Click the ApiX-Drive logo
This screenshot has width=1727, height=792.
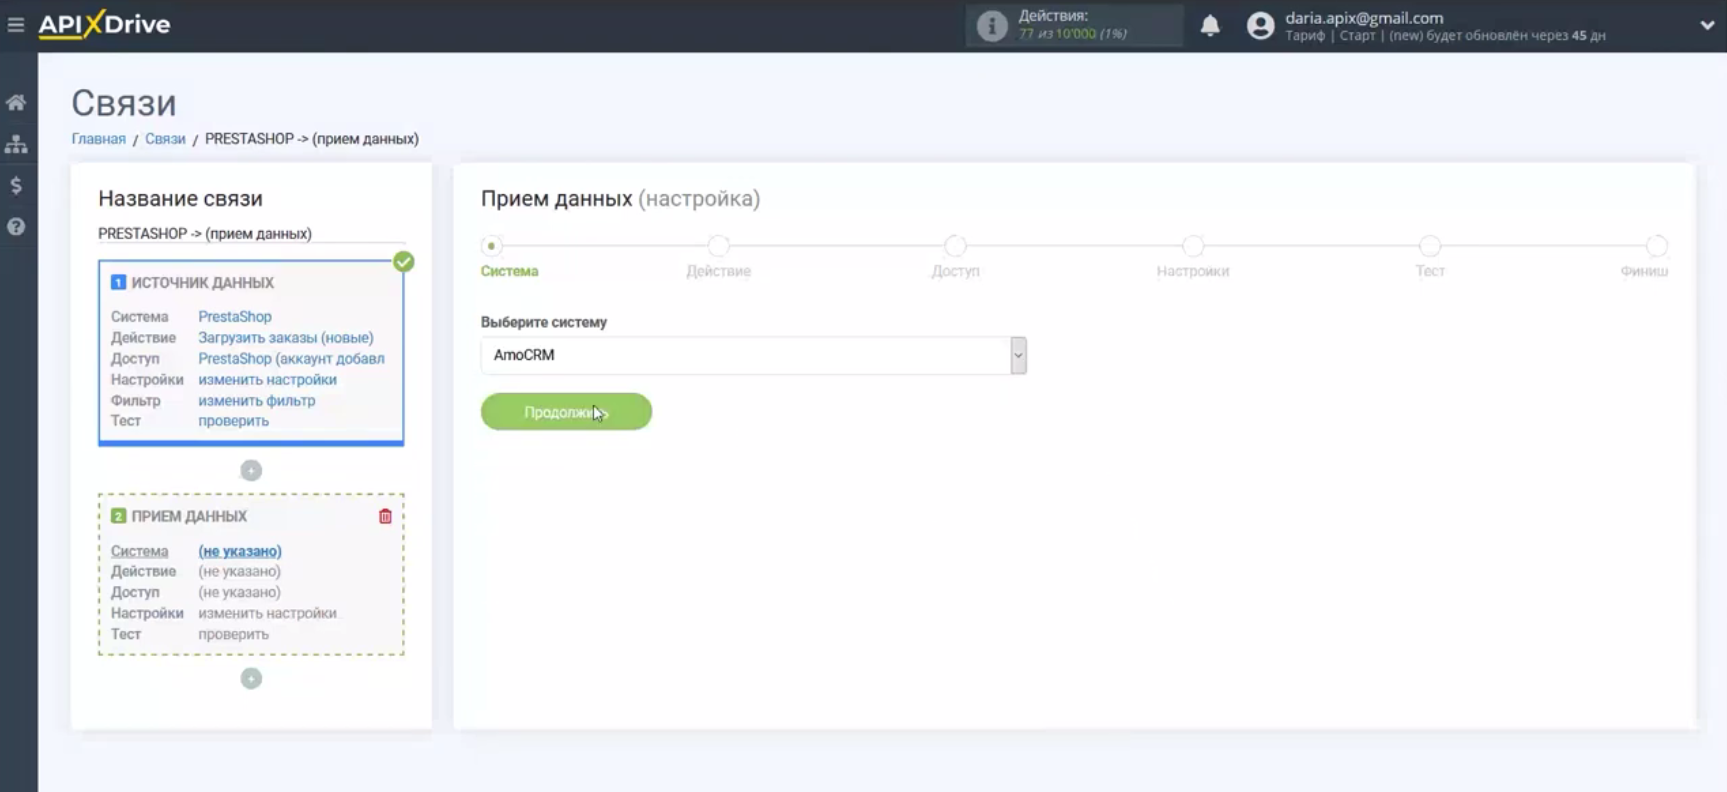click(x=105, y=24)
